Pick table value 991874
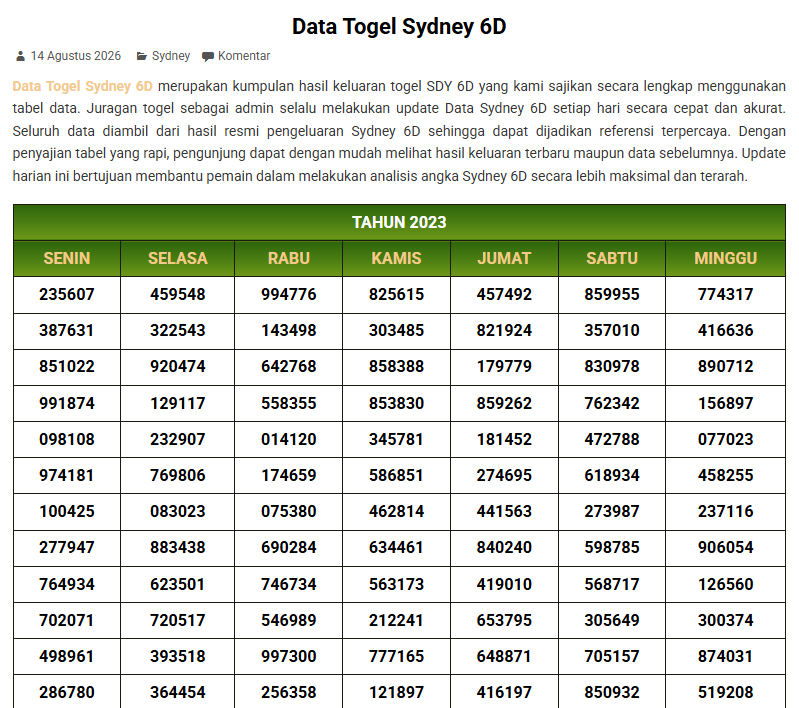Image resolution: width=799 pixels, height=708 pixels. click(x=67, y=404)
